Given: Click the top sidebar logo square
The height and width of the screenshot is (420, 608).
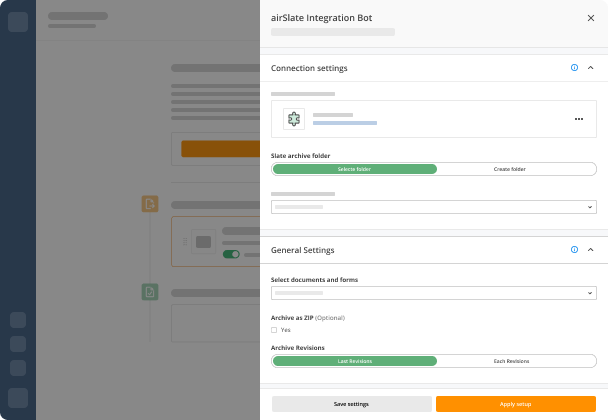Looking at the screenshot, I should tap(18, 22).
